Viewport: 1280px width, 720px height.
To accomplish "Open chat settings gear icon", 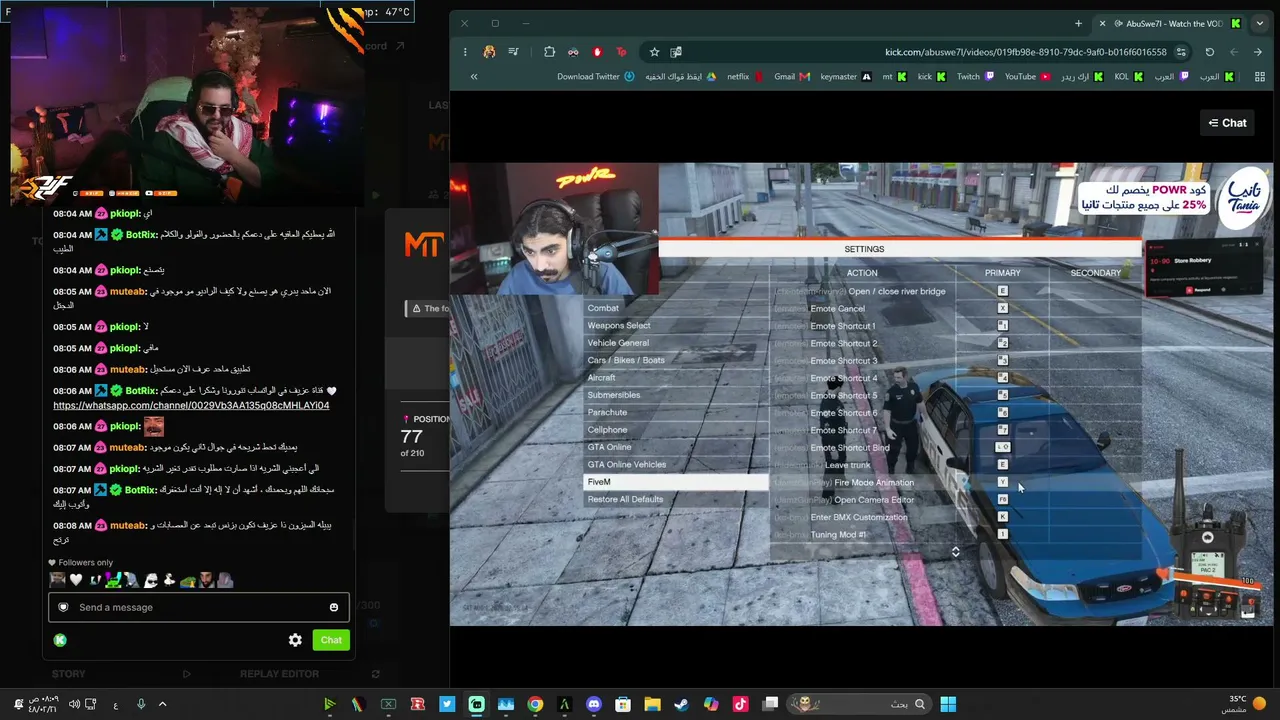I will tap(295, 640).
